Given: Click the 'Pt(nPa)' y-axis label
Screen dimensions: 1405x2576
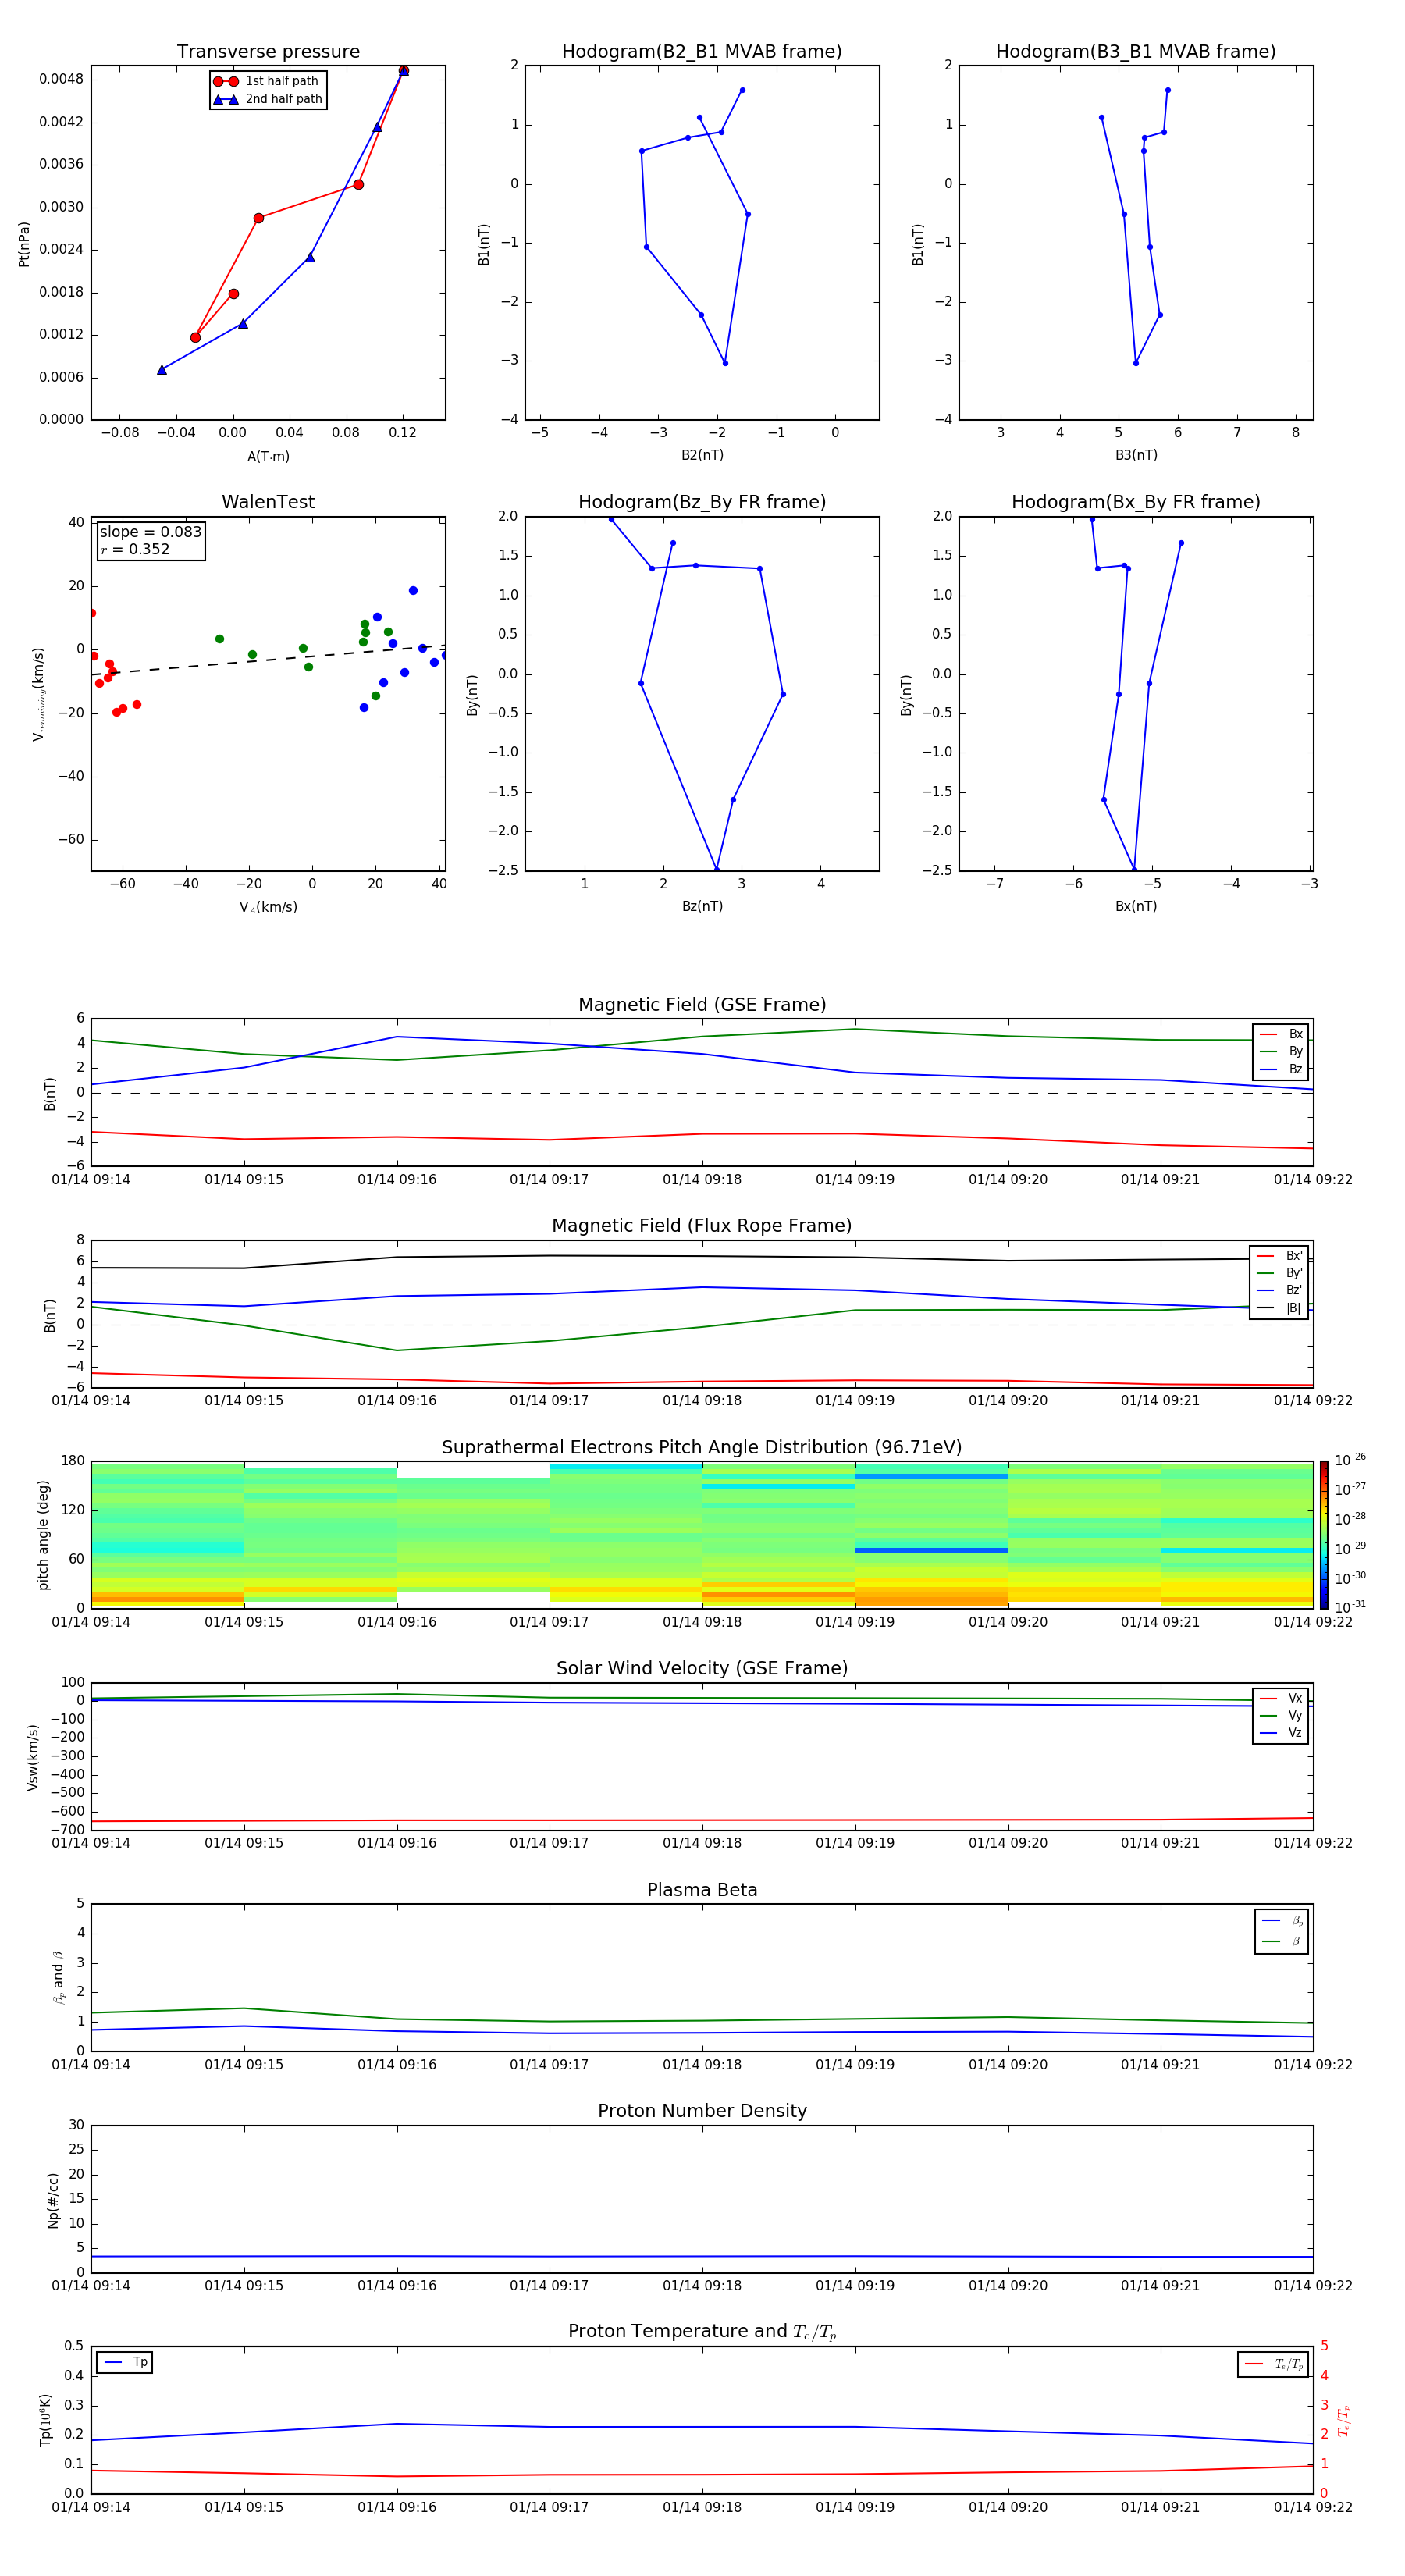Looking at the screenshot, I should (24, 243).
